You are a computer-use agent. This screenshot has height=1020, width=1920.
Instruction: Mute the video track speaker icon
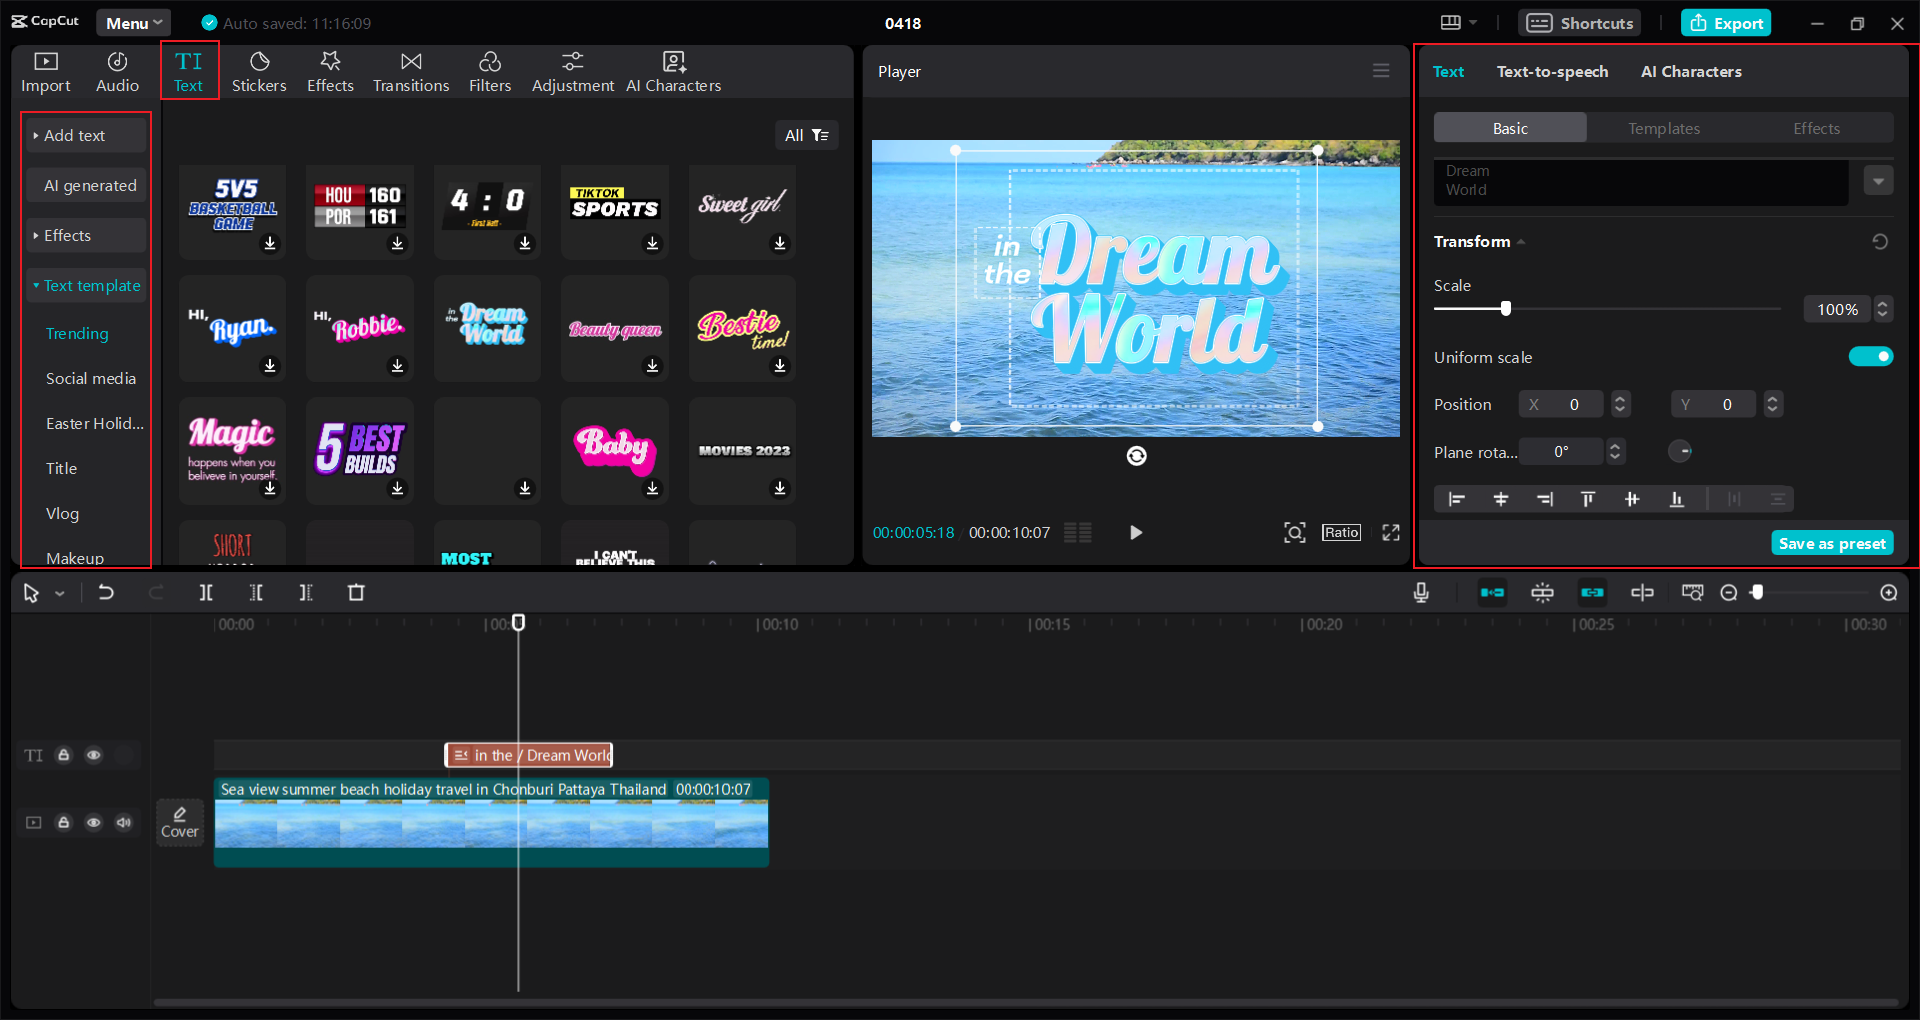click(x=123, y=822)
